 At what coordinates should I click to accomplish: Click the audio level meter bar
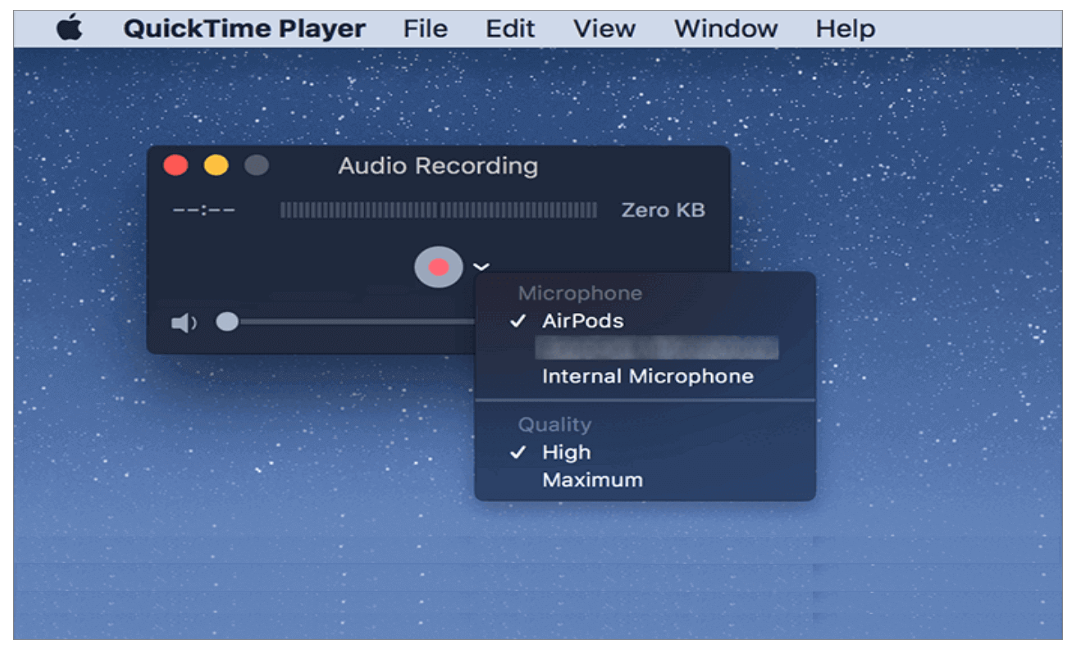pyautogui.click(x=438, y=210)
